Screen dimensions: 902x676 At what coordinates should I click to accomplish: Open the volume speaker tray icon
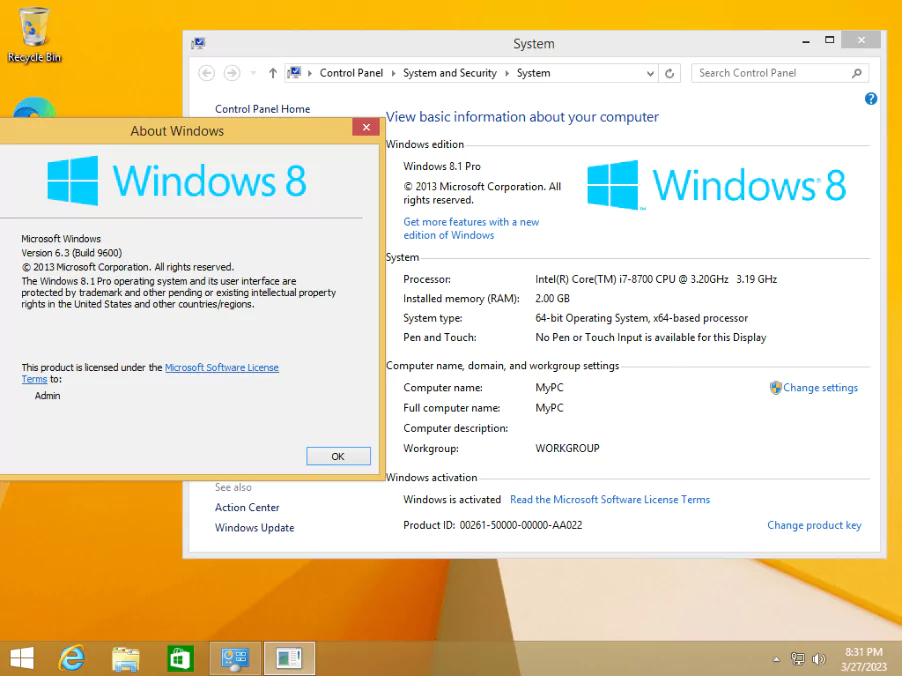point(819,659)
